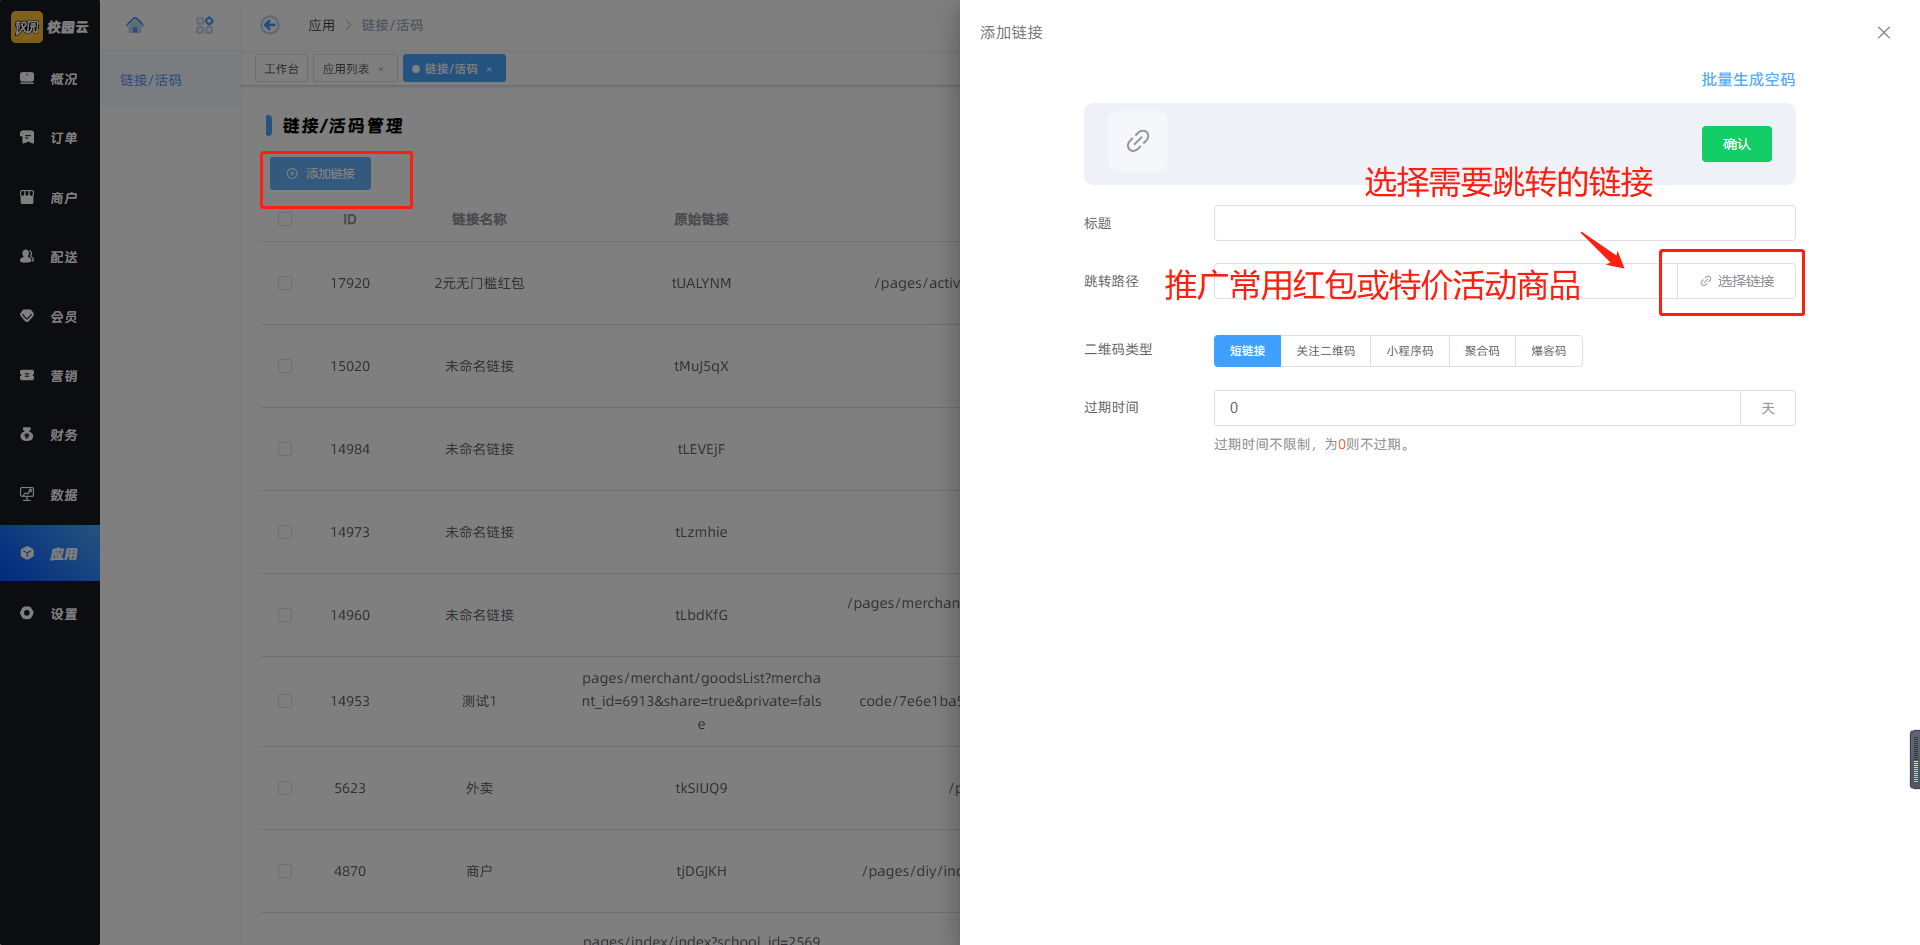The width and height of the screenshot is (1920, 945).
Task: Click the tLzmhie original link cell
Action: coord(701,532)
